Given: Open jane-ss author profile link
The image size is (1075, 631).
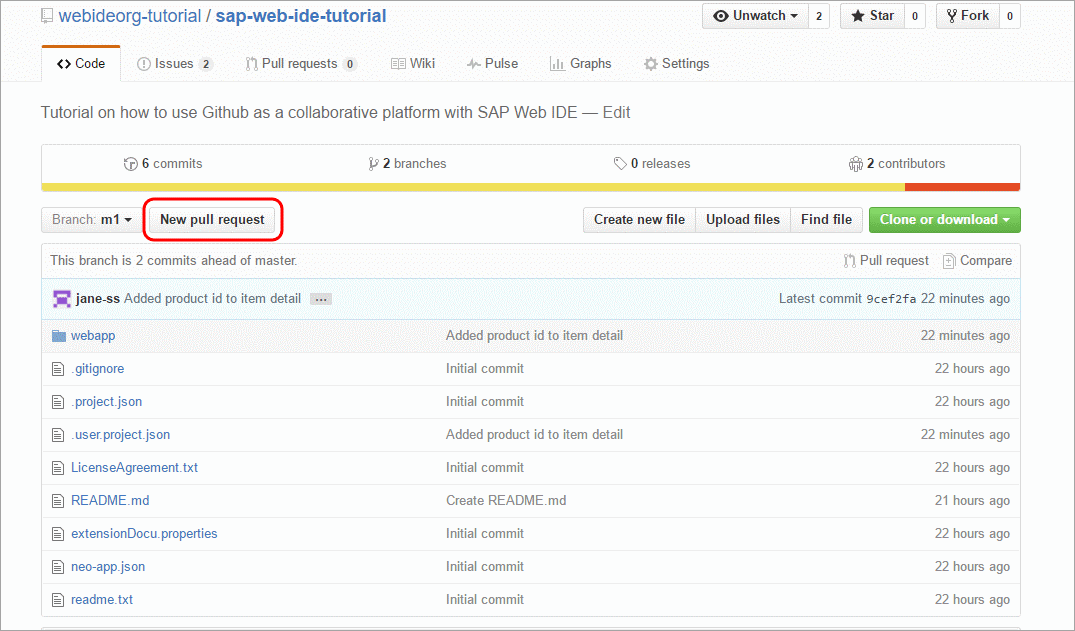Looking at the screenshot, I should [97, 299].
